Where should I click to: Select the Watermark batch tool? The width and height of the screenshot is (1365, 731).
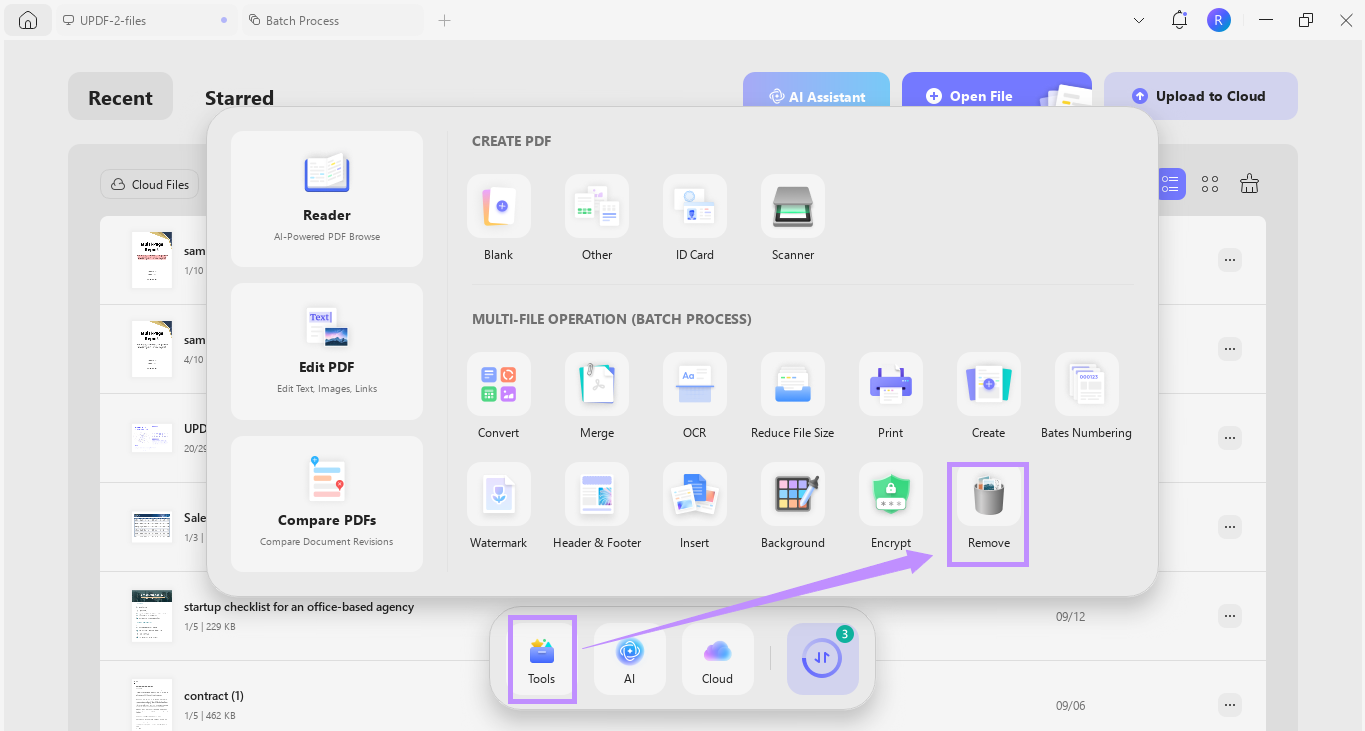tap(498, 505)
